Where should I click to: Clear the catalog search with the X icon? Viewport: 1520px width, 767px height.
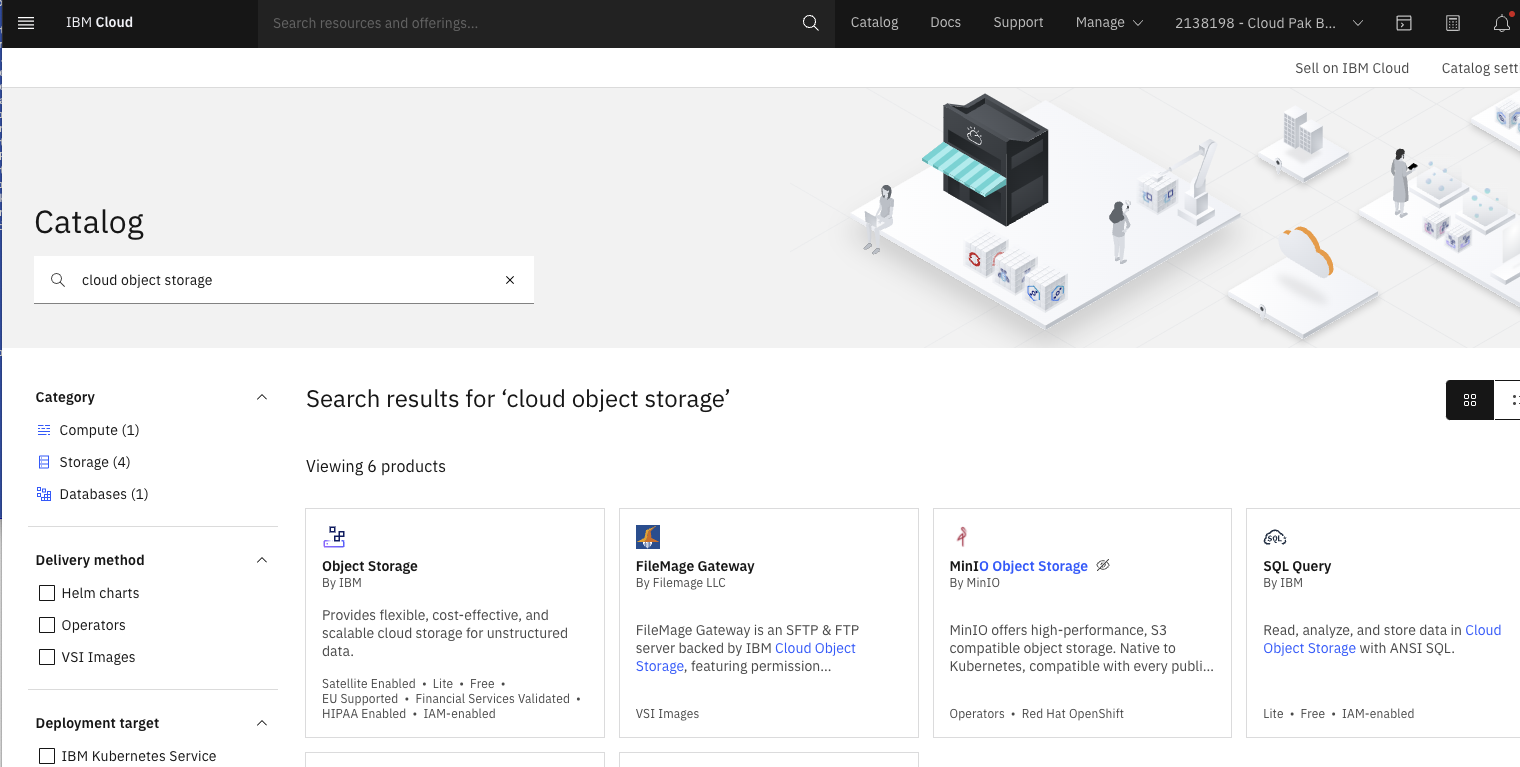point(510,280)
